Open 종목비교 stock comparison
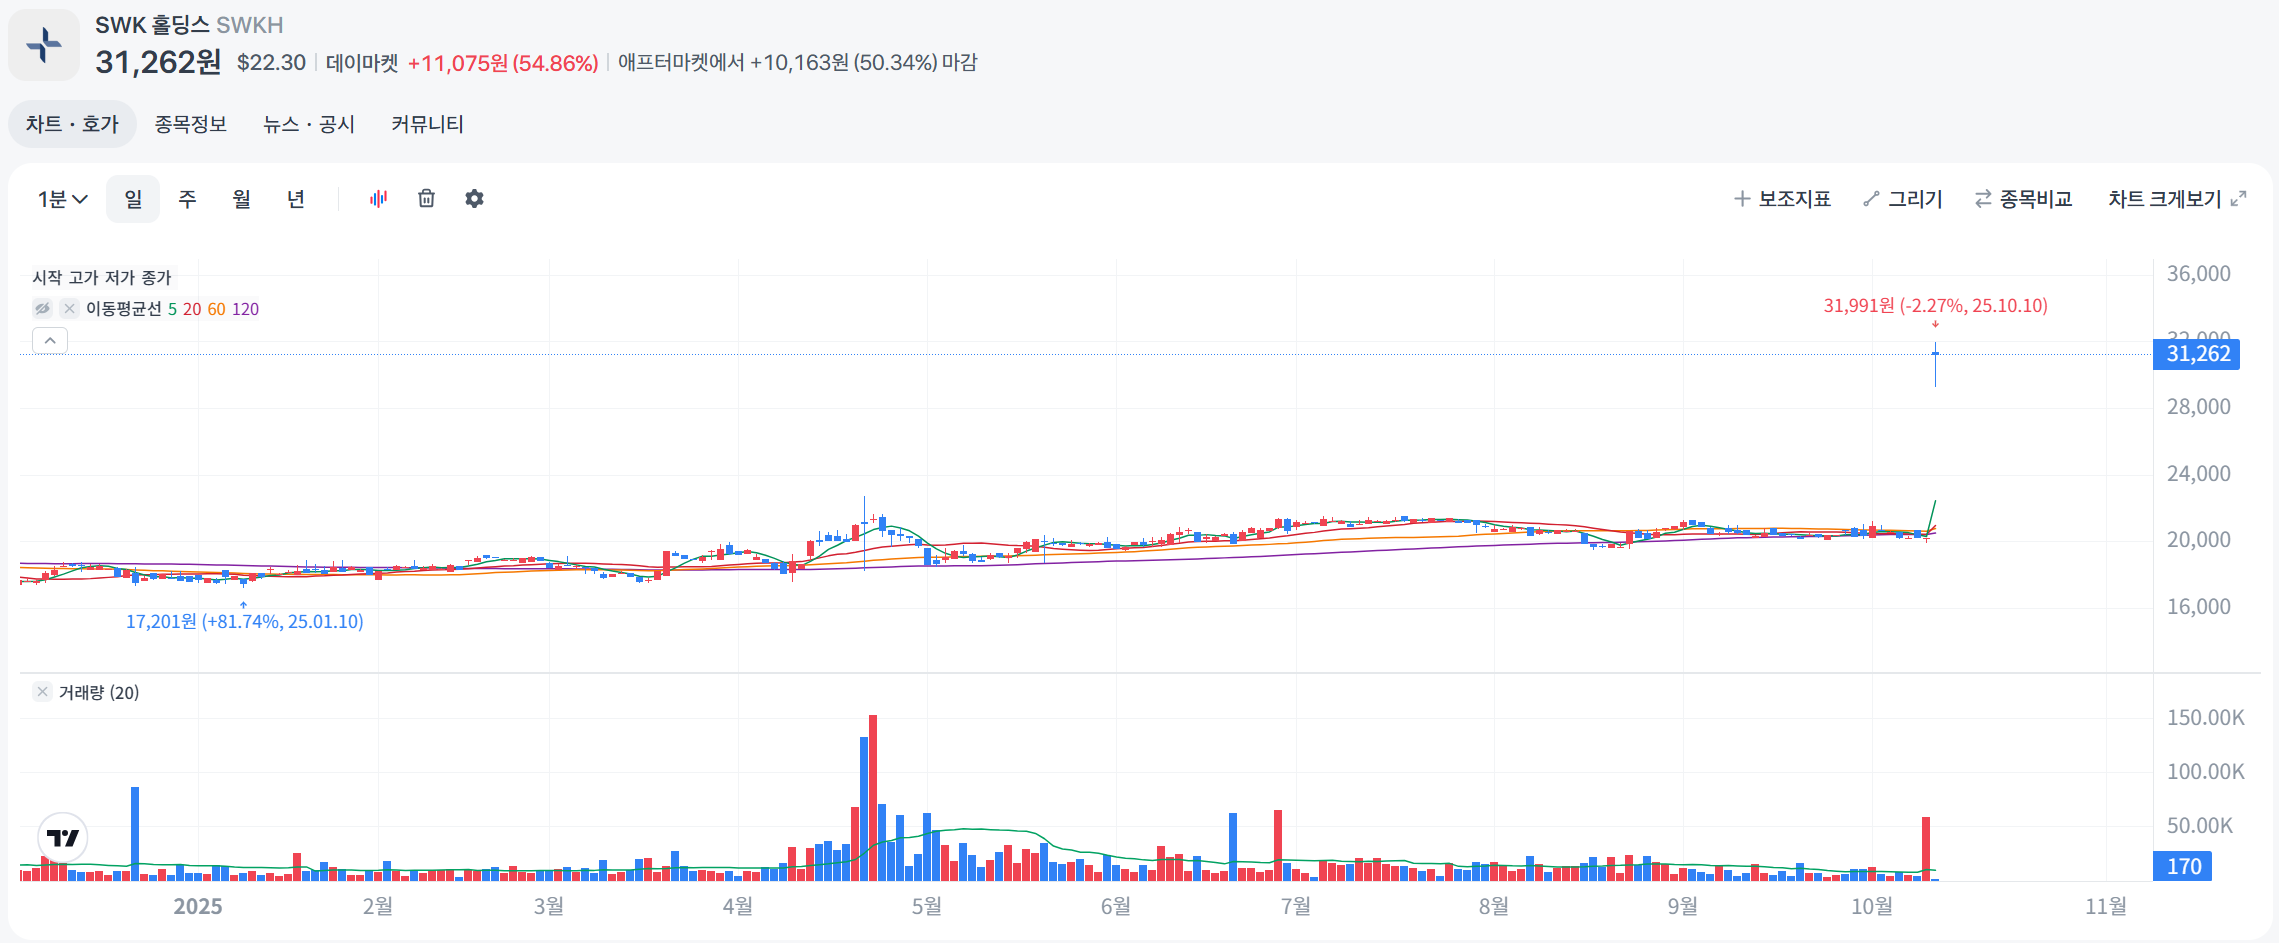The height and width of the screenshot is (943, 2279). pos(2024,199)
